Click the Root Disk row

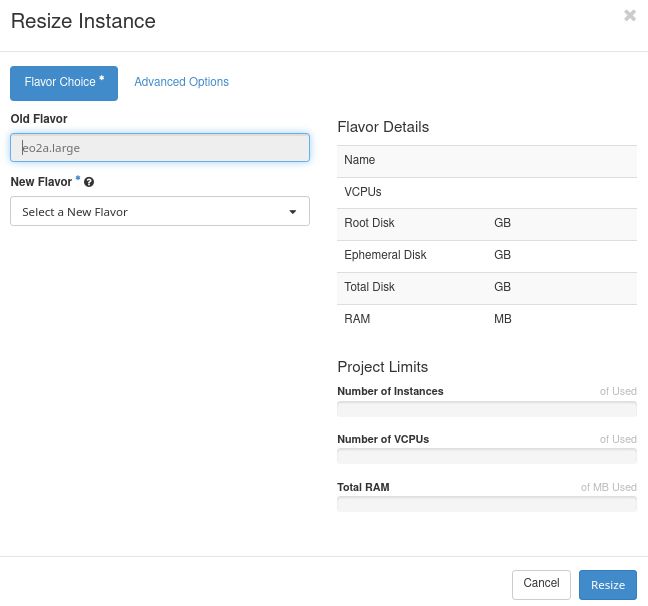click(486, 224)
